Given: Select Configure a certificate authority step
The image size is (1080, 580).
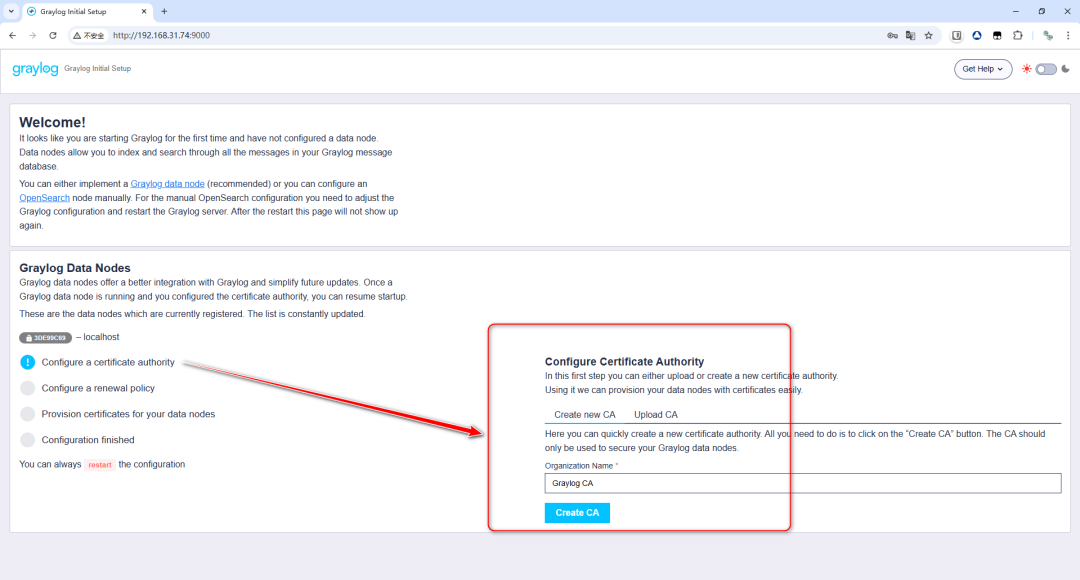Looking at the screenshot, I should click(x=108, y=362).
